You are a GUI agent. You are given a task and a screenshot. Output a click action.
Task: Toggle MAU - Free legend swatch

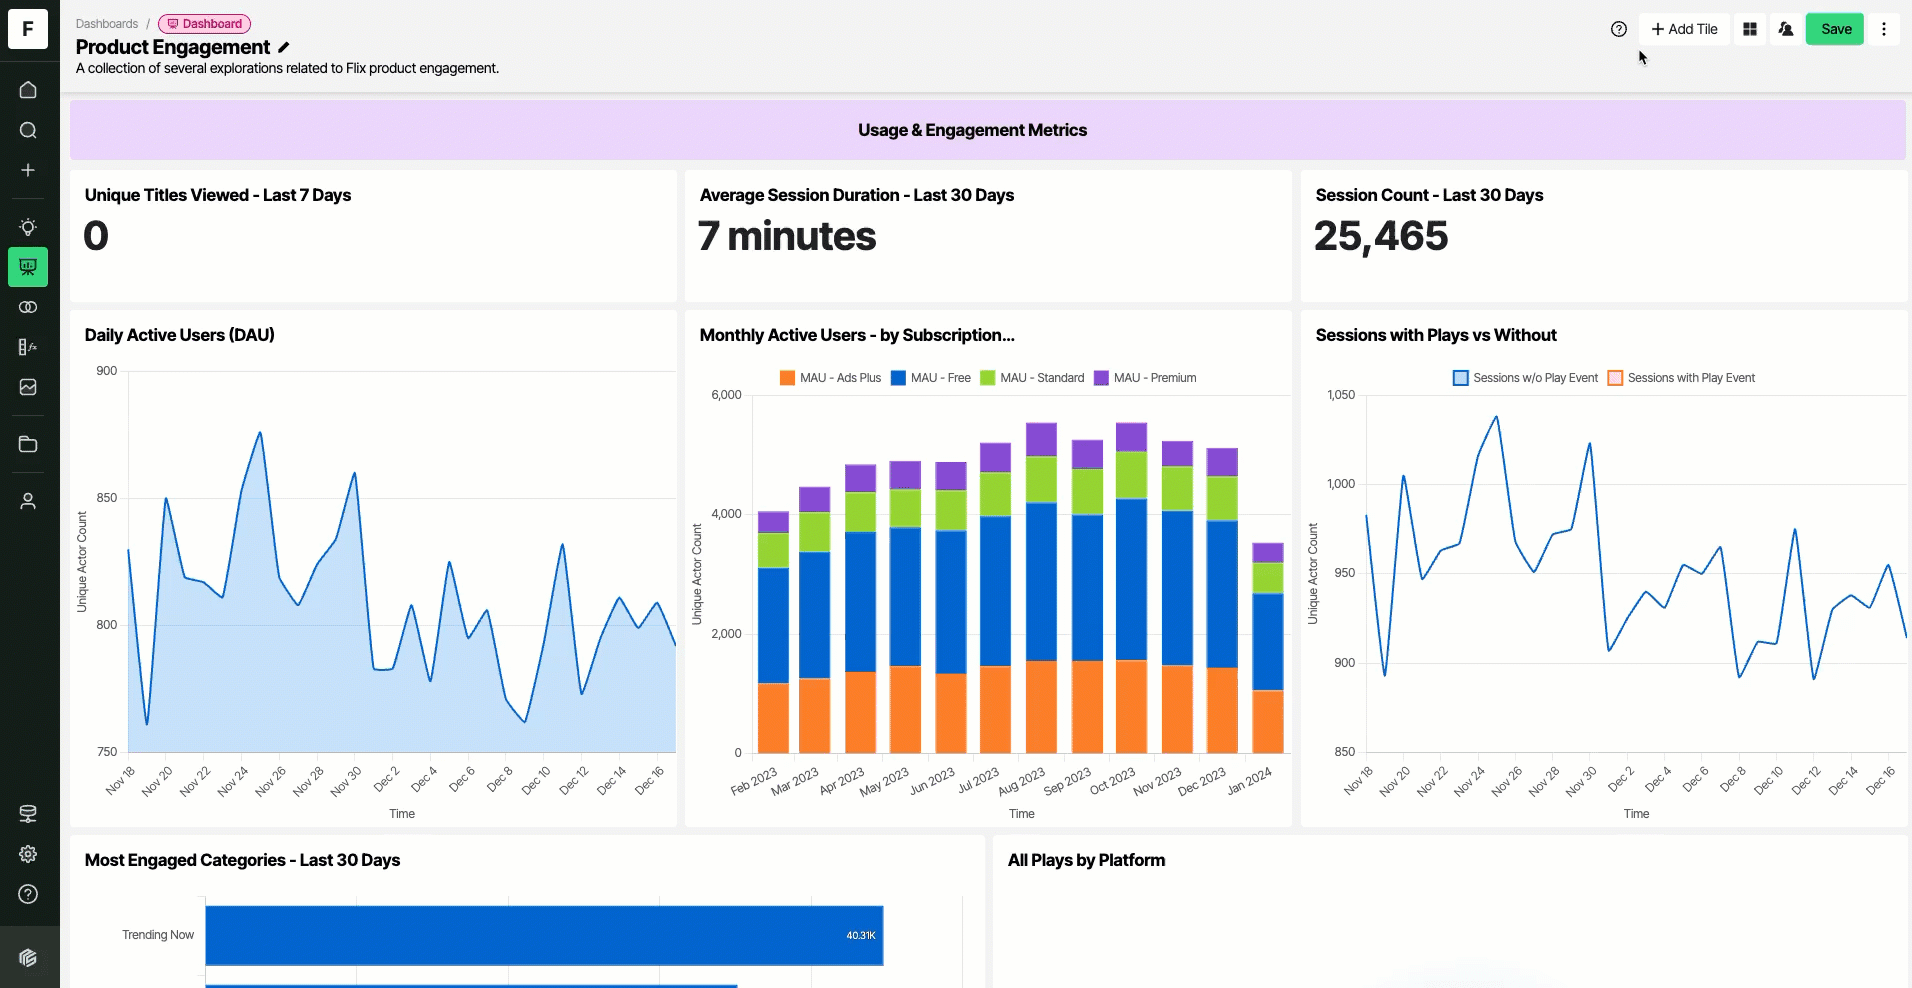click(898, 378)
